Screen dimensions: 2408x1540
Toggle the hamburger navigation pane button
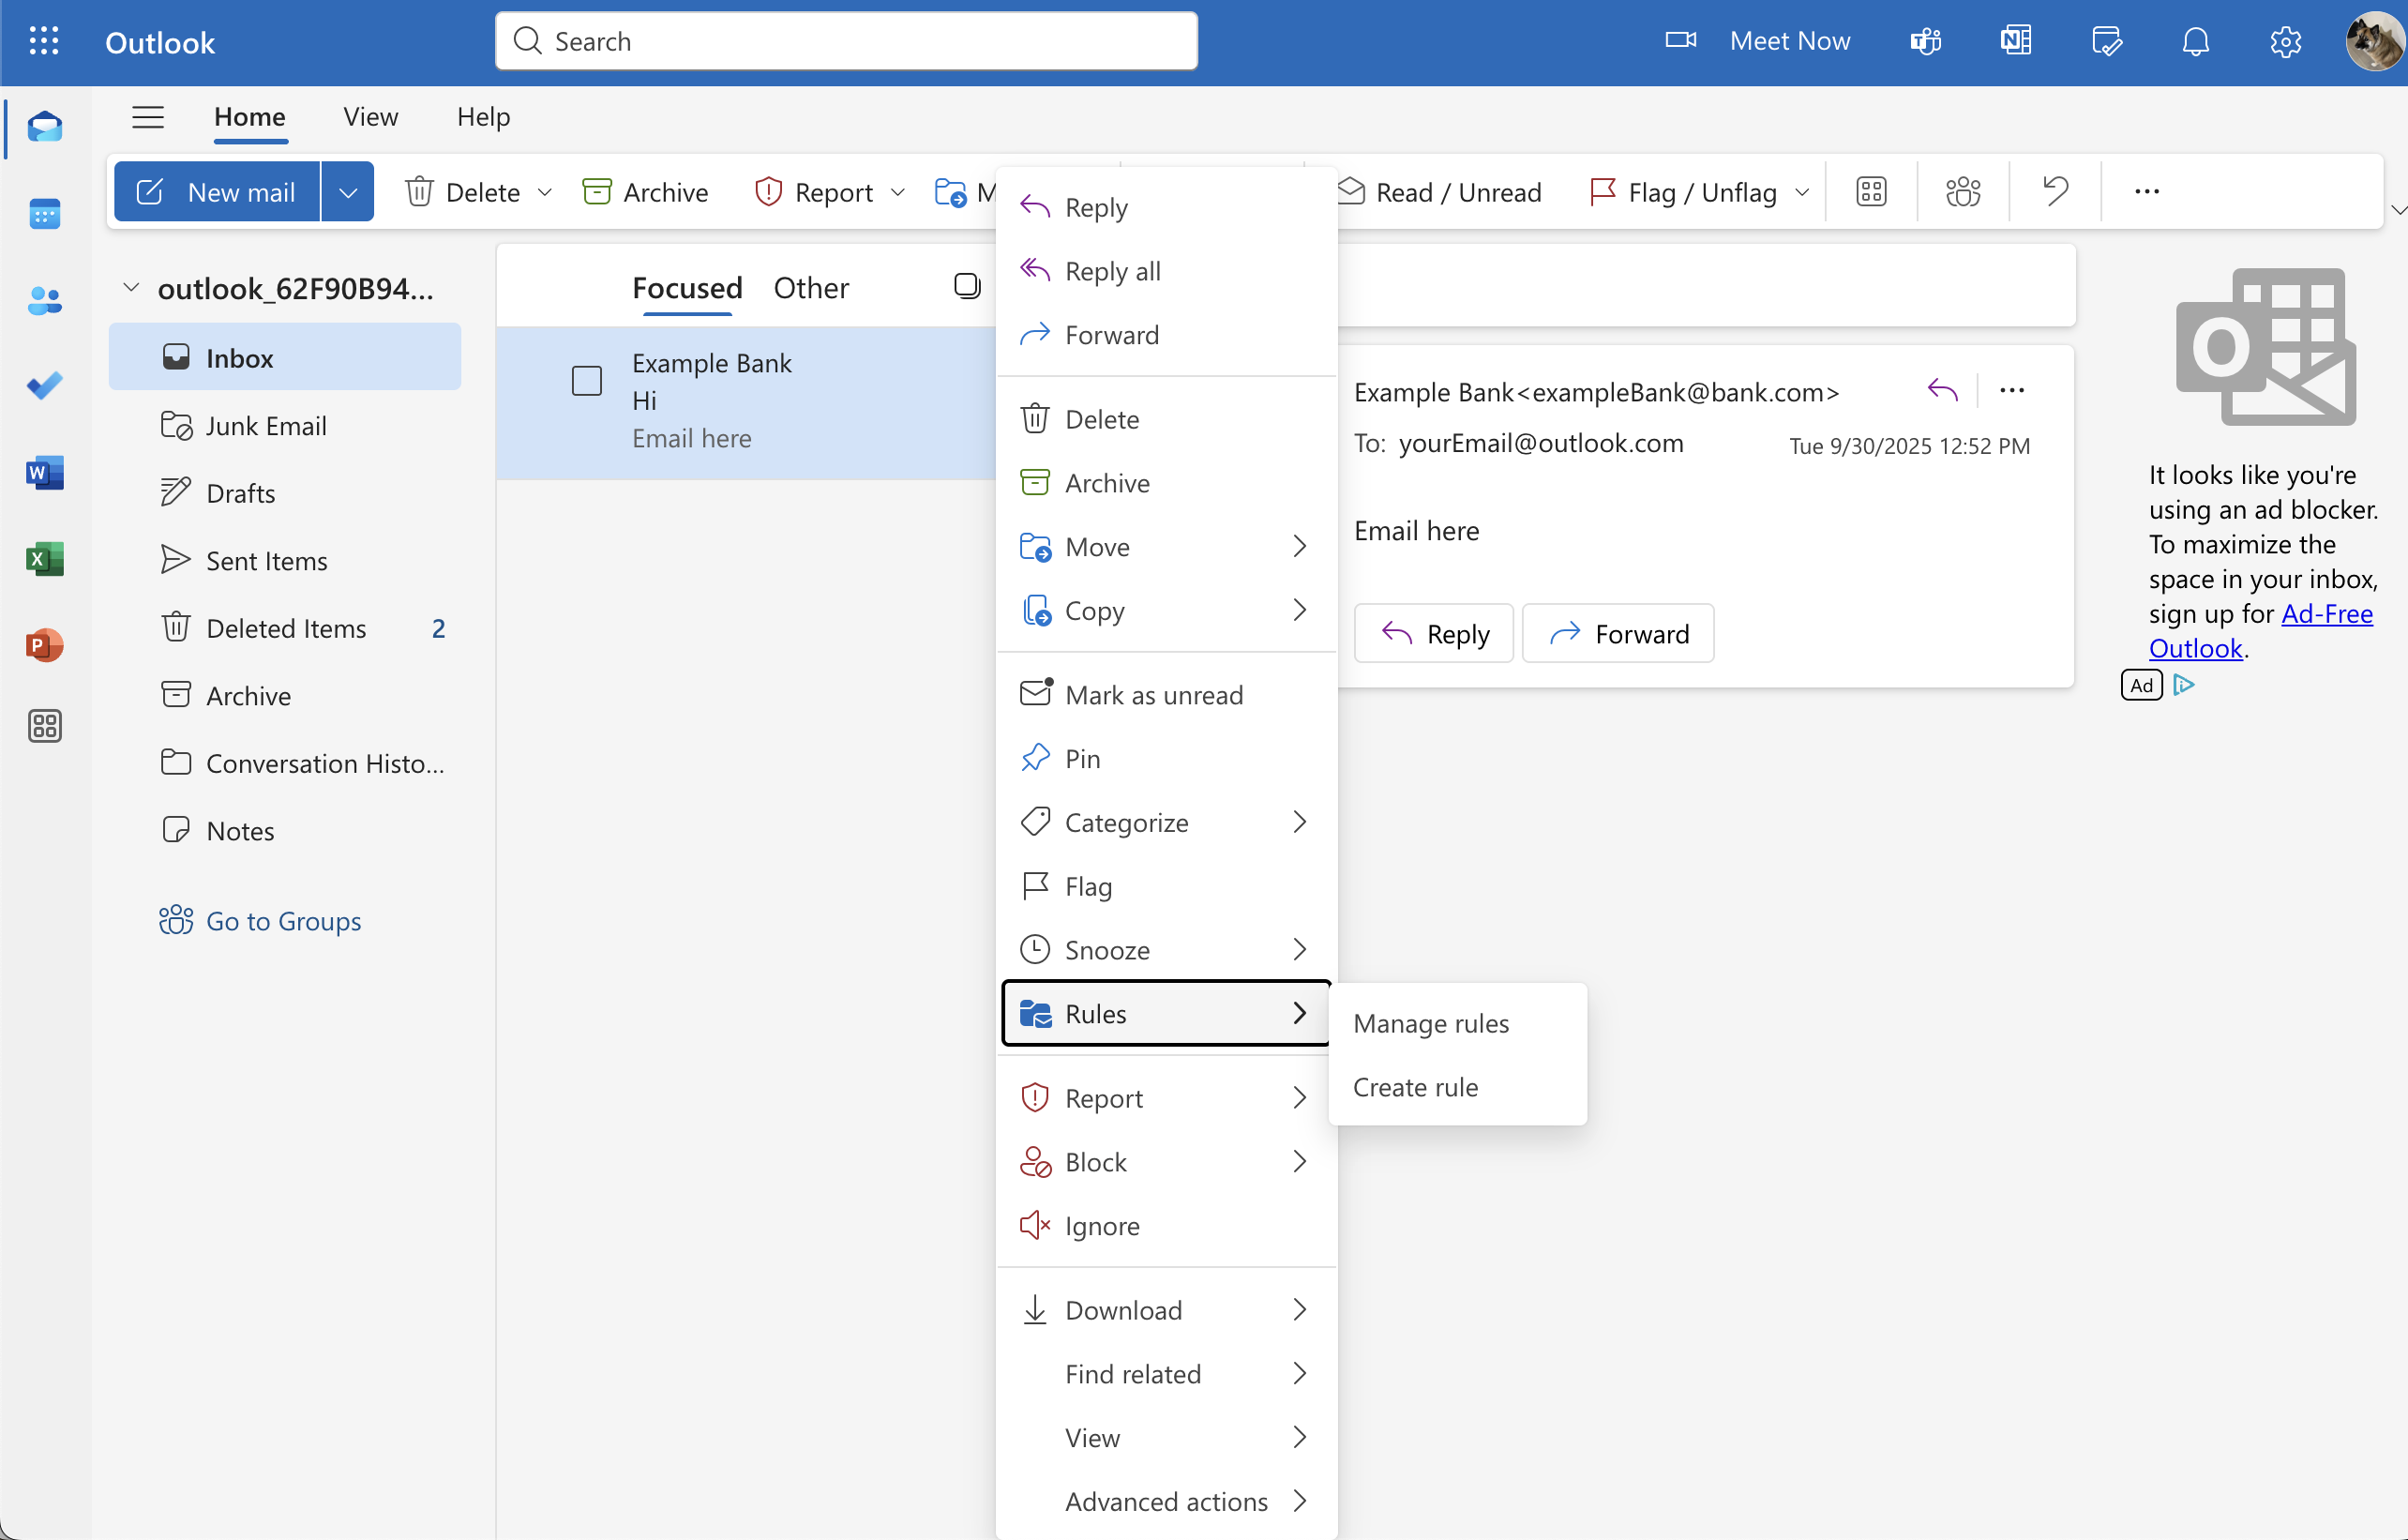coord(148,117)
